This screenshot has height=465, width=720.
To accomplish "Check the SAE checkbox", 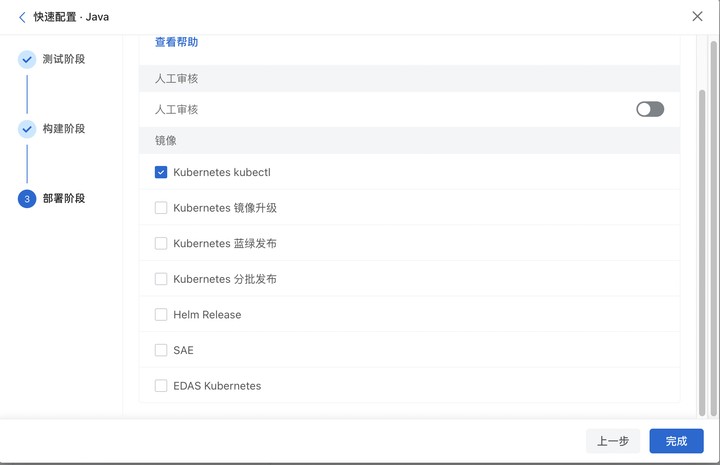I will click(x=161, y=350).
